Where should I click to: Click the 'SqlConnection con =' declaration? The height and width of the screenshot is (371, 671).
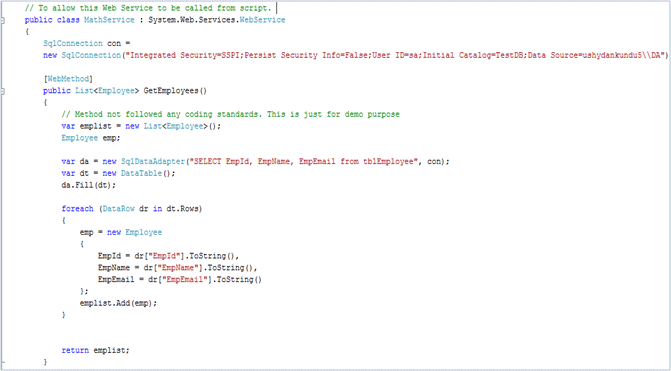tap(86, 44)
